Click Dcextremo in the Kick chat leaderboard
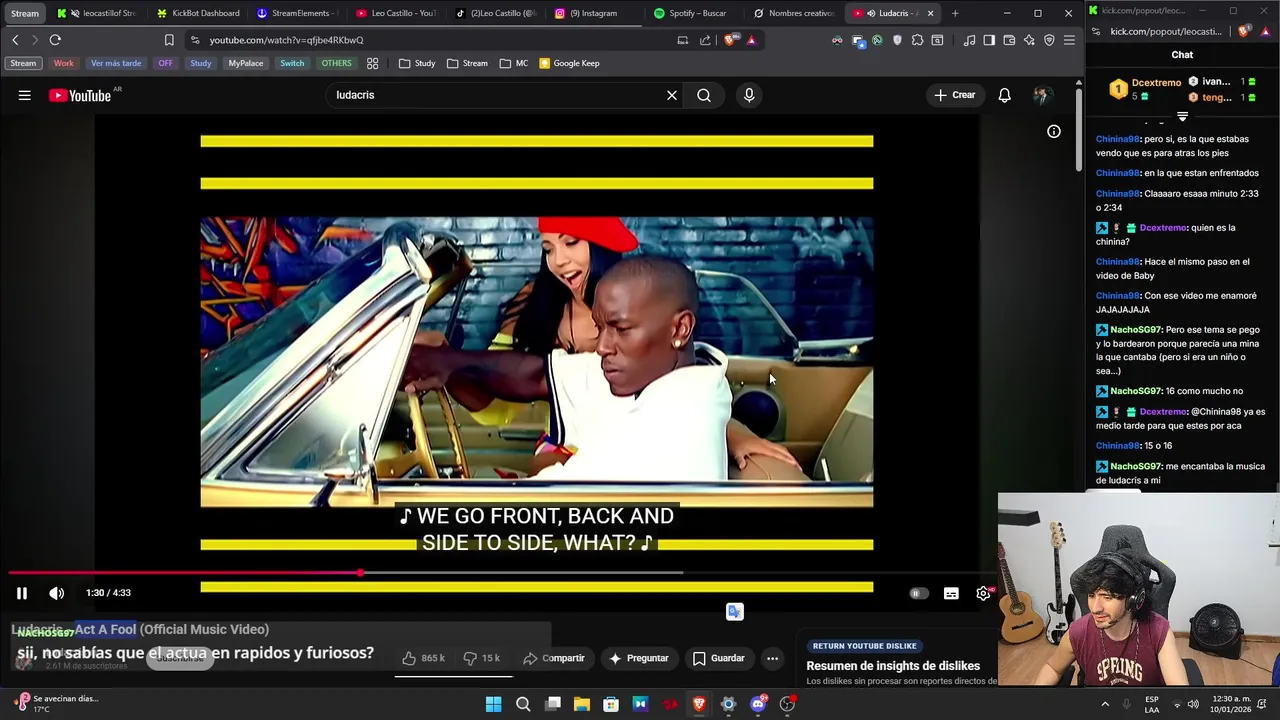This screenshot has height=720, width=1280. point(1156,82)
